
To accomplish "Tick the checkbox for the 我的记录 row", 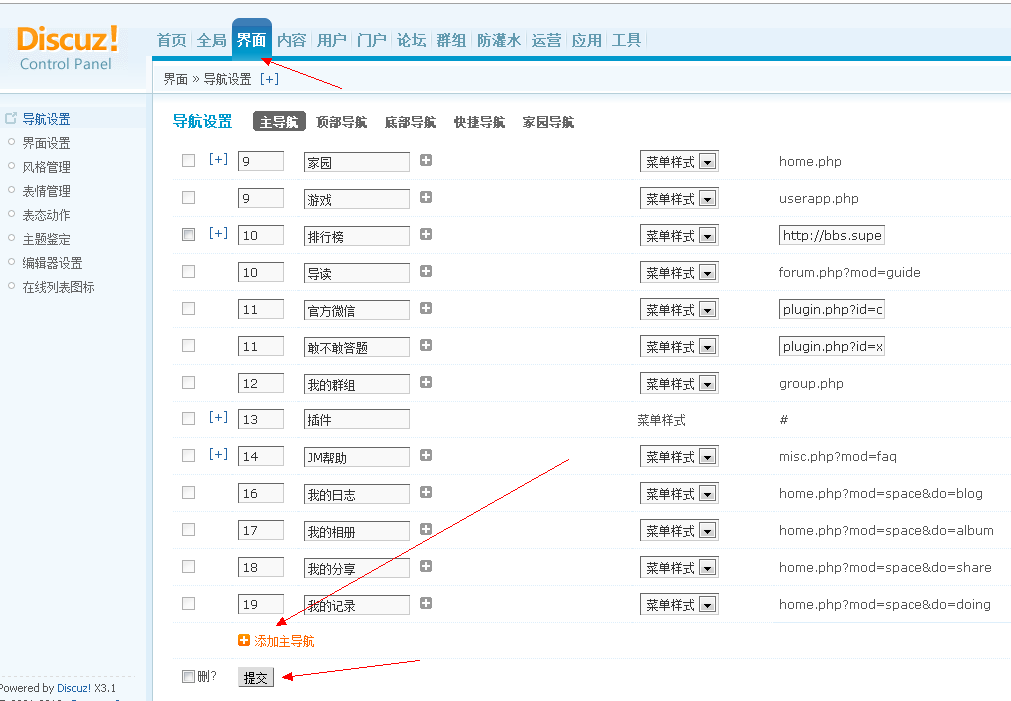I will pyautogui.click(x=188, y=604).
